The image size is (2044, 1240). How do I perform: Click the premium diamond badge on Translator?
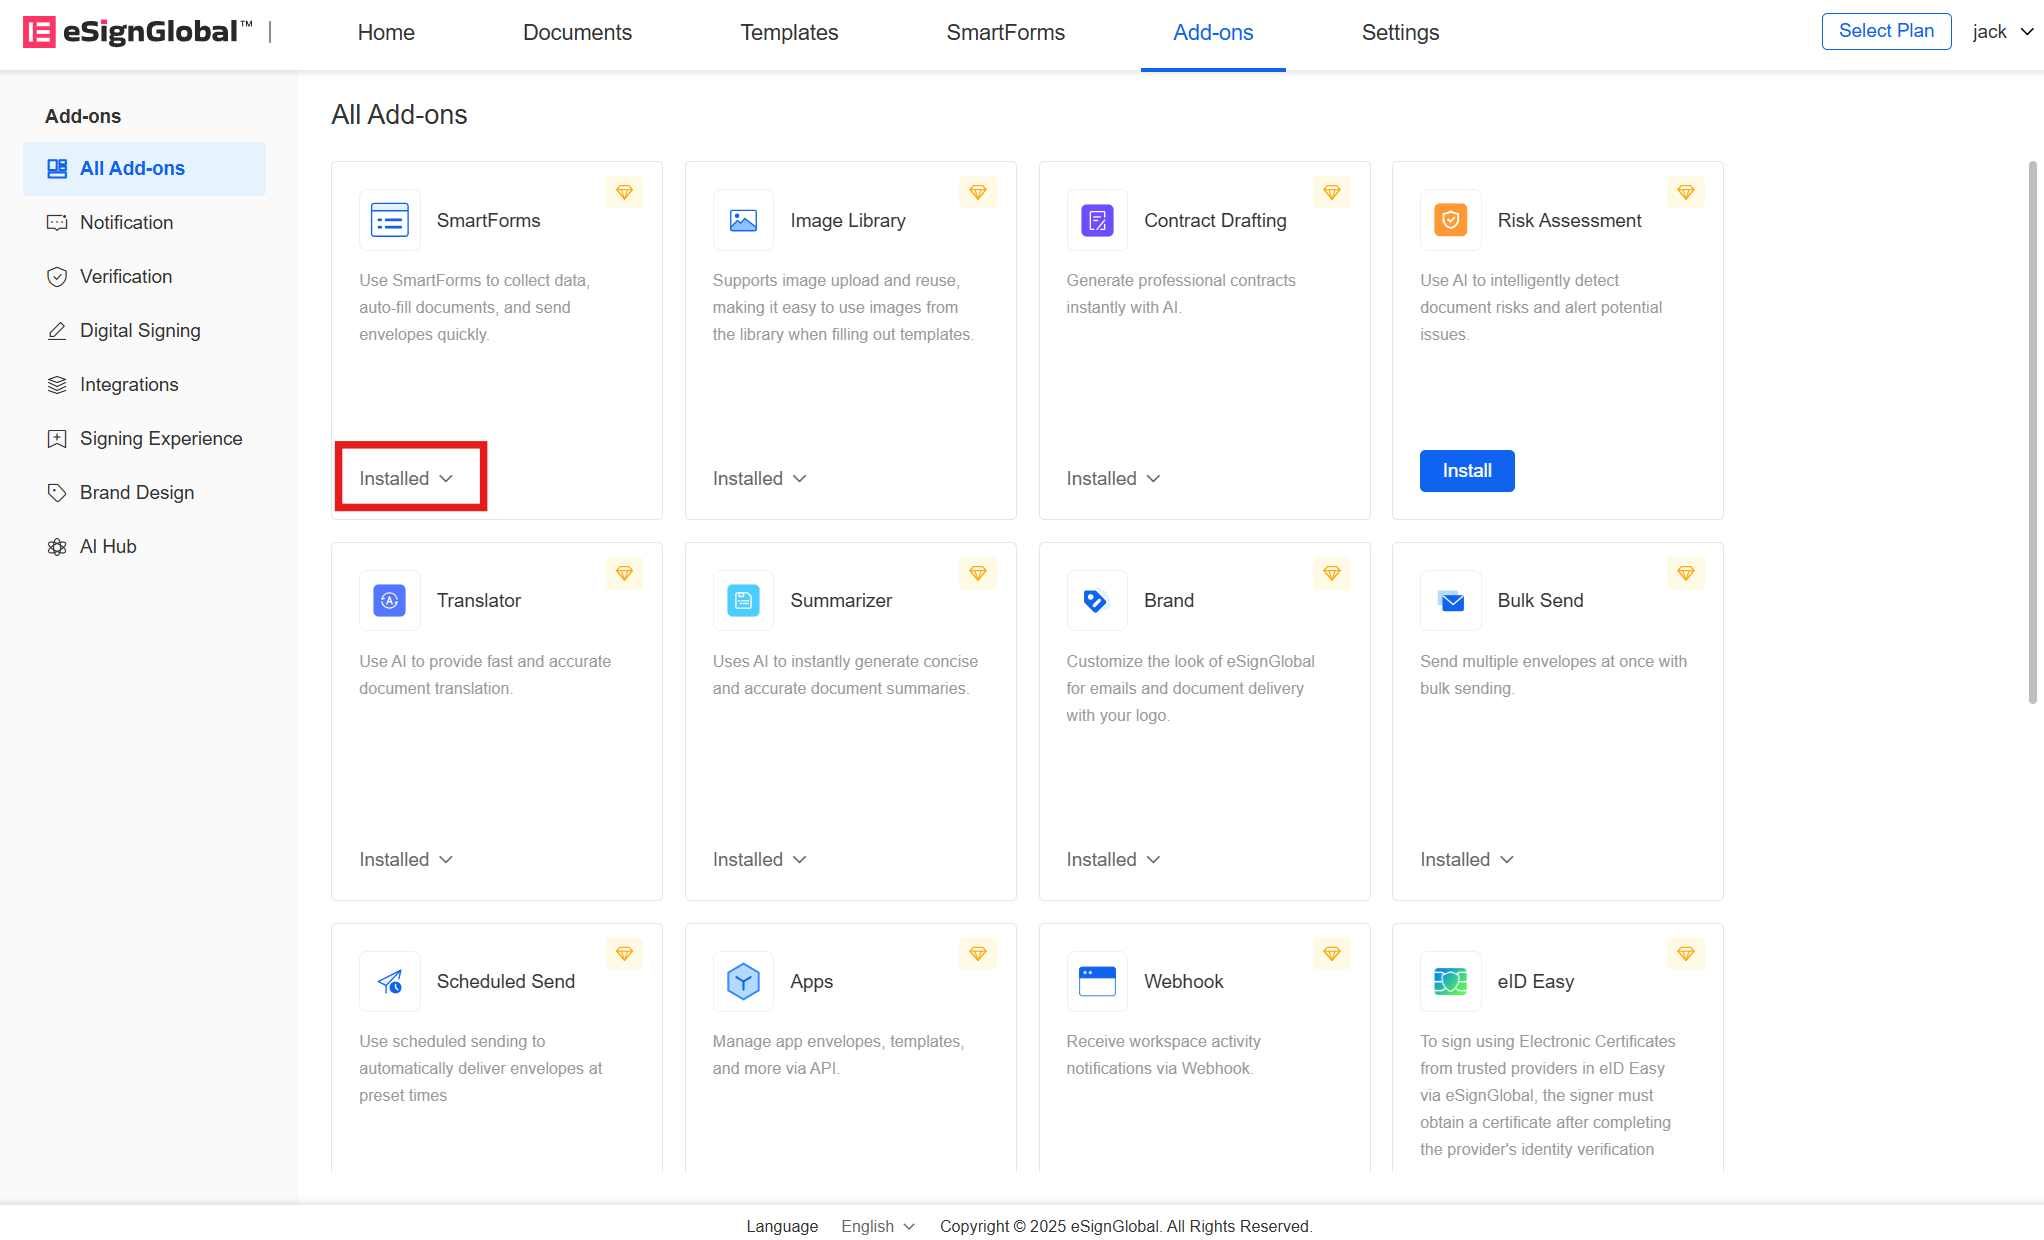click(624, 573)
